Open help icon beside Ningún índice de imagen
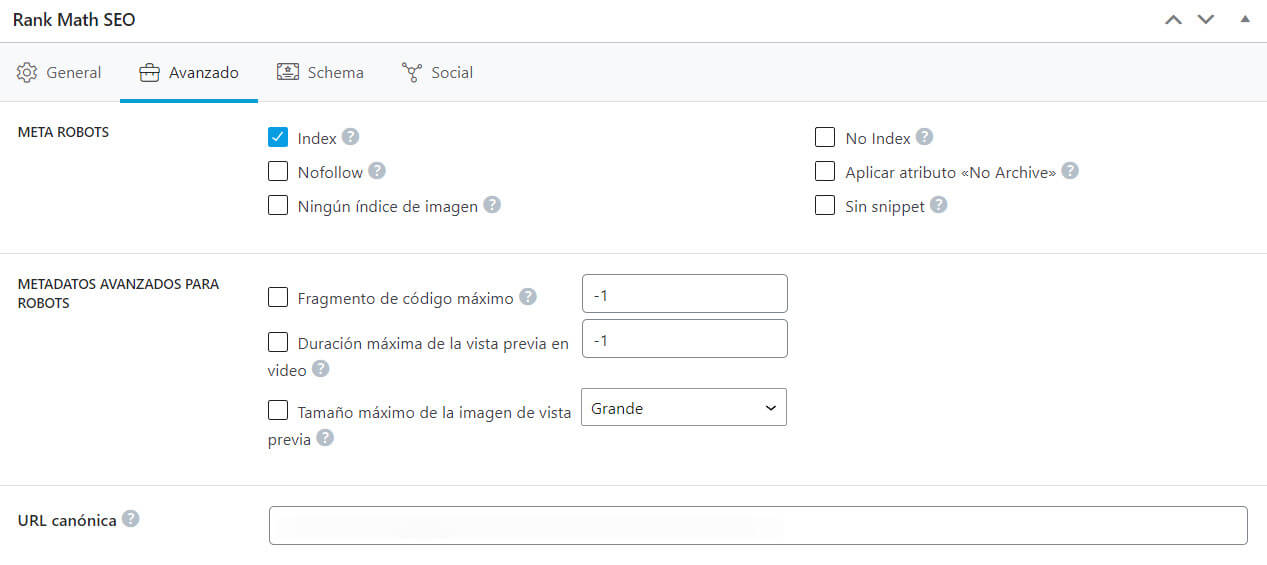 click(x=492, y=205)
